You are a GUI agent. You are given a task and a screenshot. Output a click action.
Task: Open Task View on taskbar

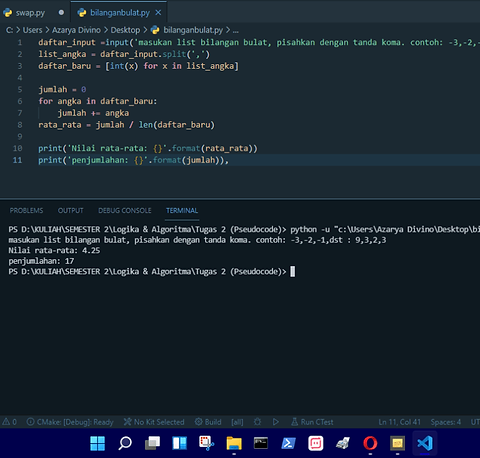point(152,443)
